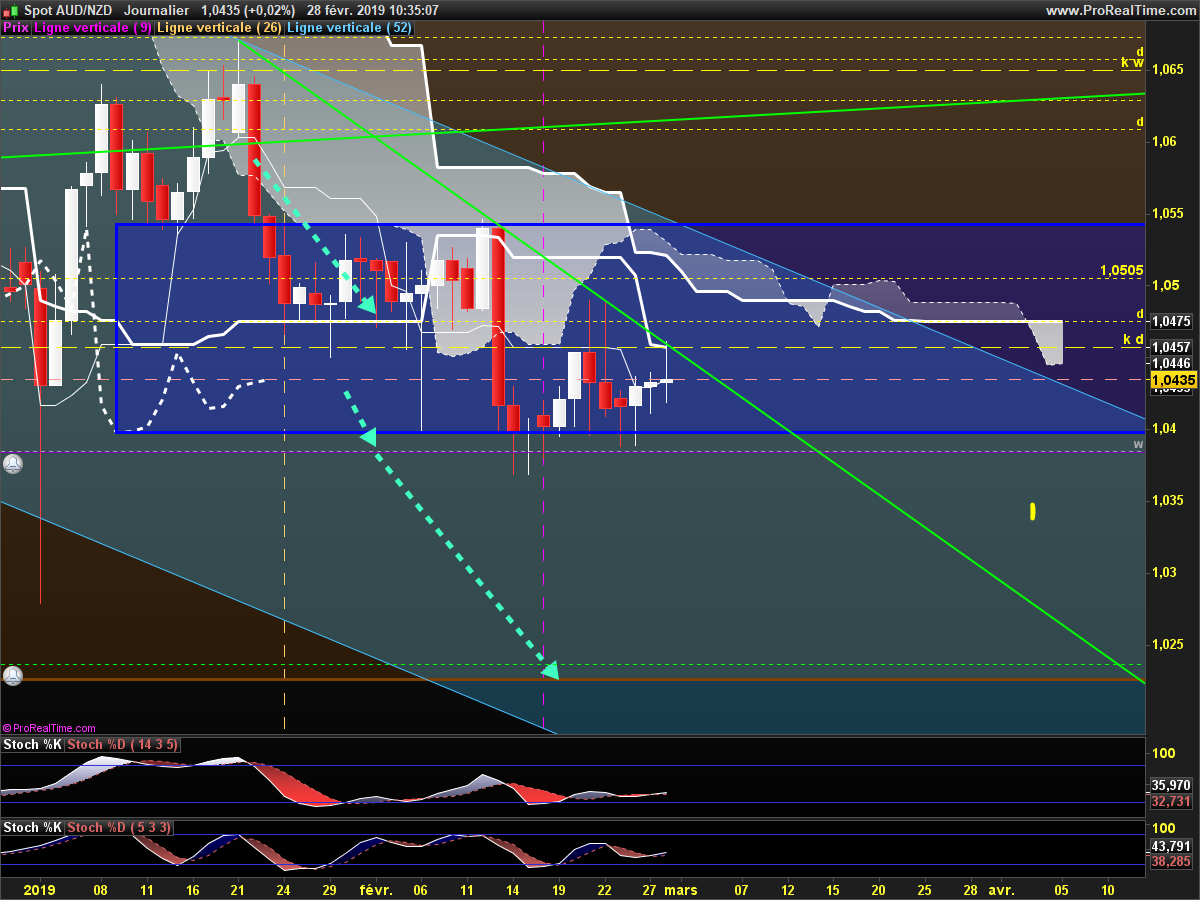Click the févr. date on time axis
Image resolution: width=1200 pixels, height=900 pixels.
pos(375,889)
